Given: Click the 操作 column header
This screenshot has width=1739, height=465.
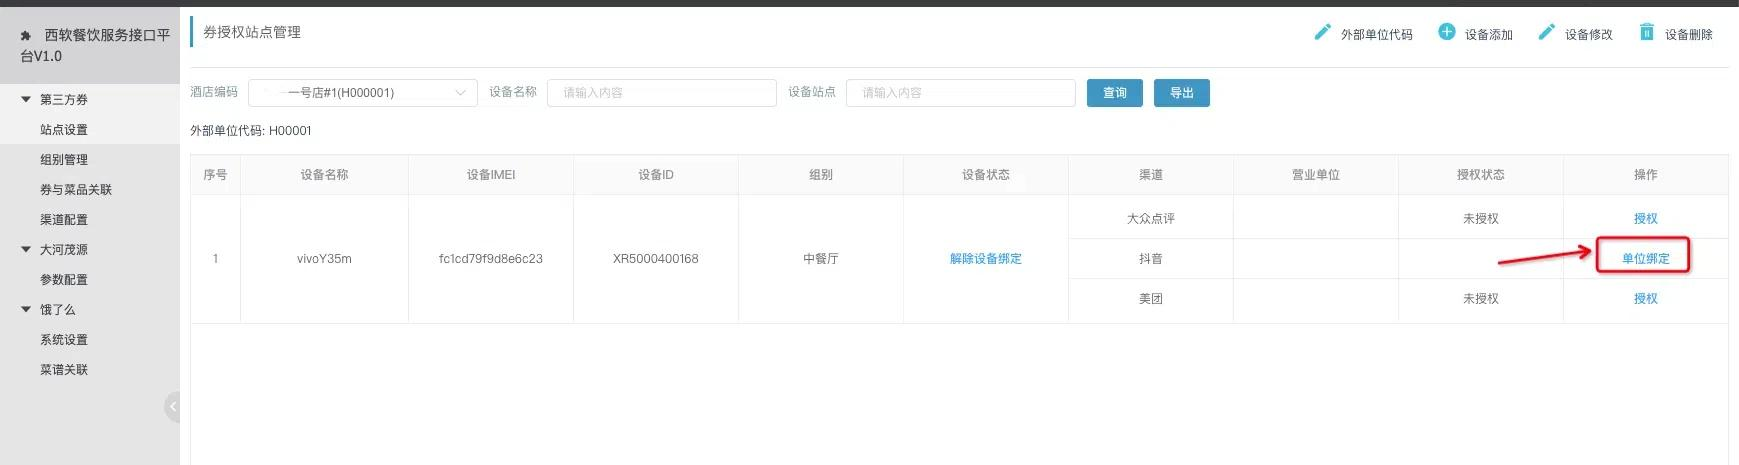Looking at the screenshot, I should pos(1646,174).
